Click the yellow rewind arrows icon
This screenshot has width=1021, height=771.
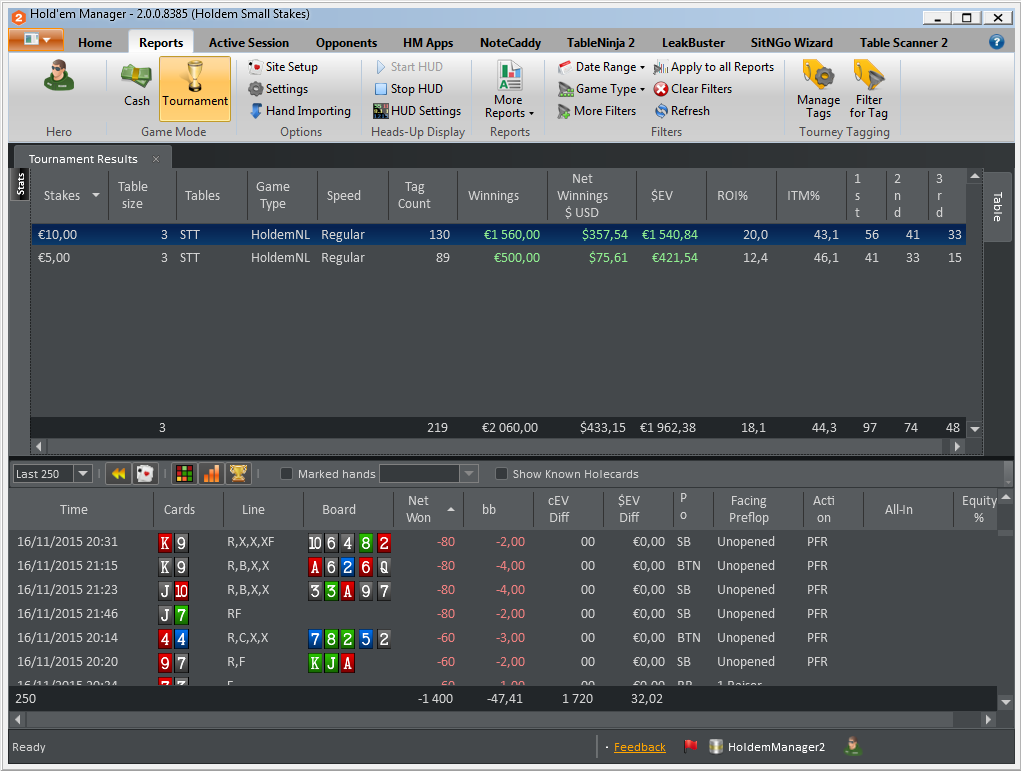coord(118,474)
